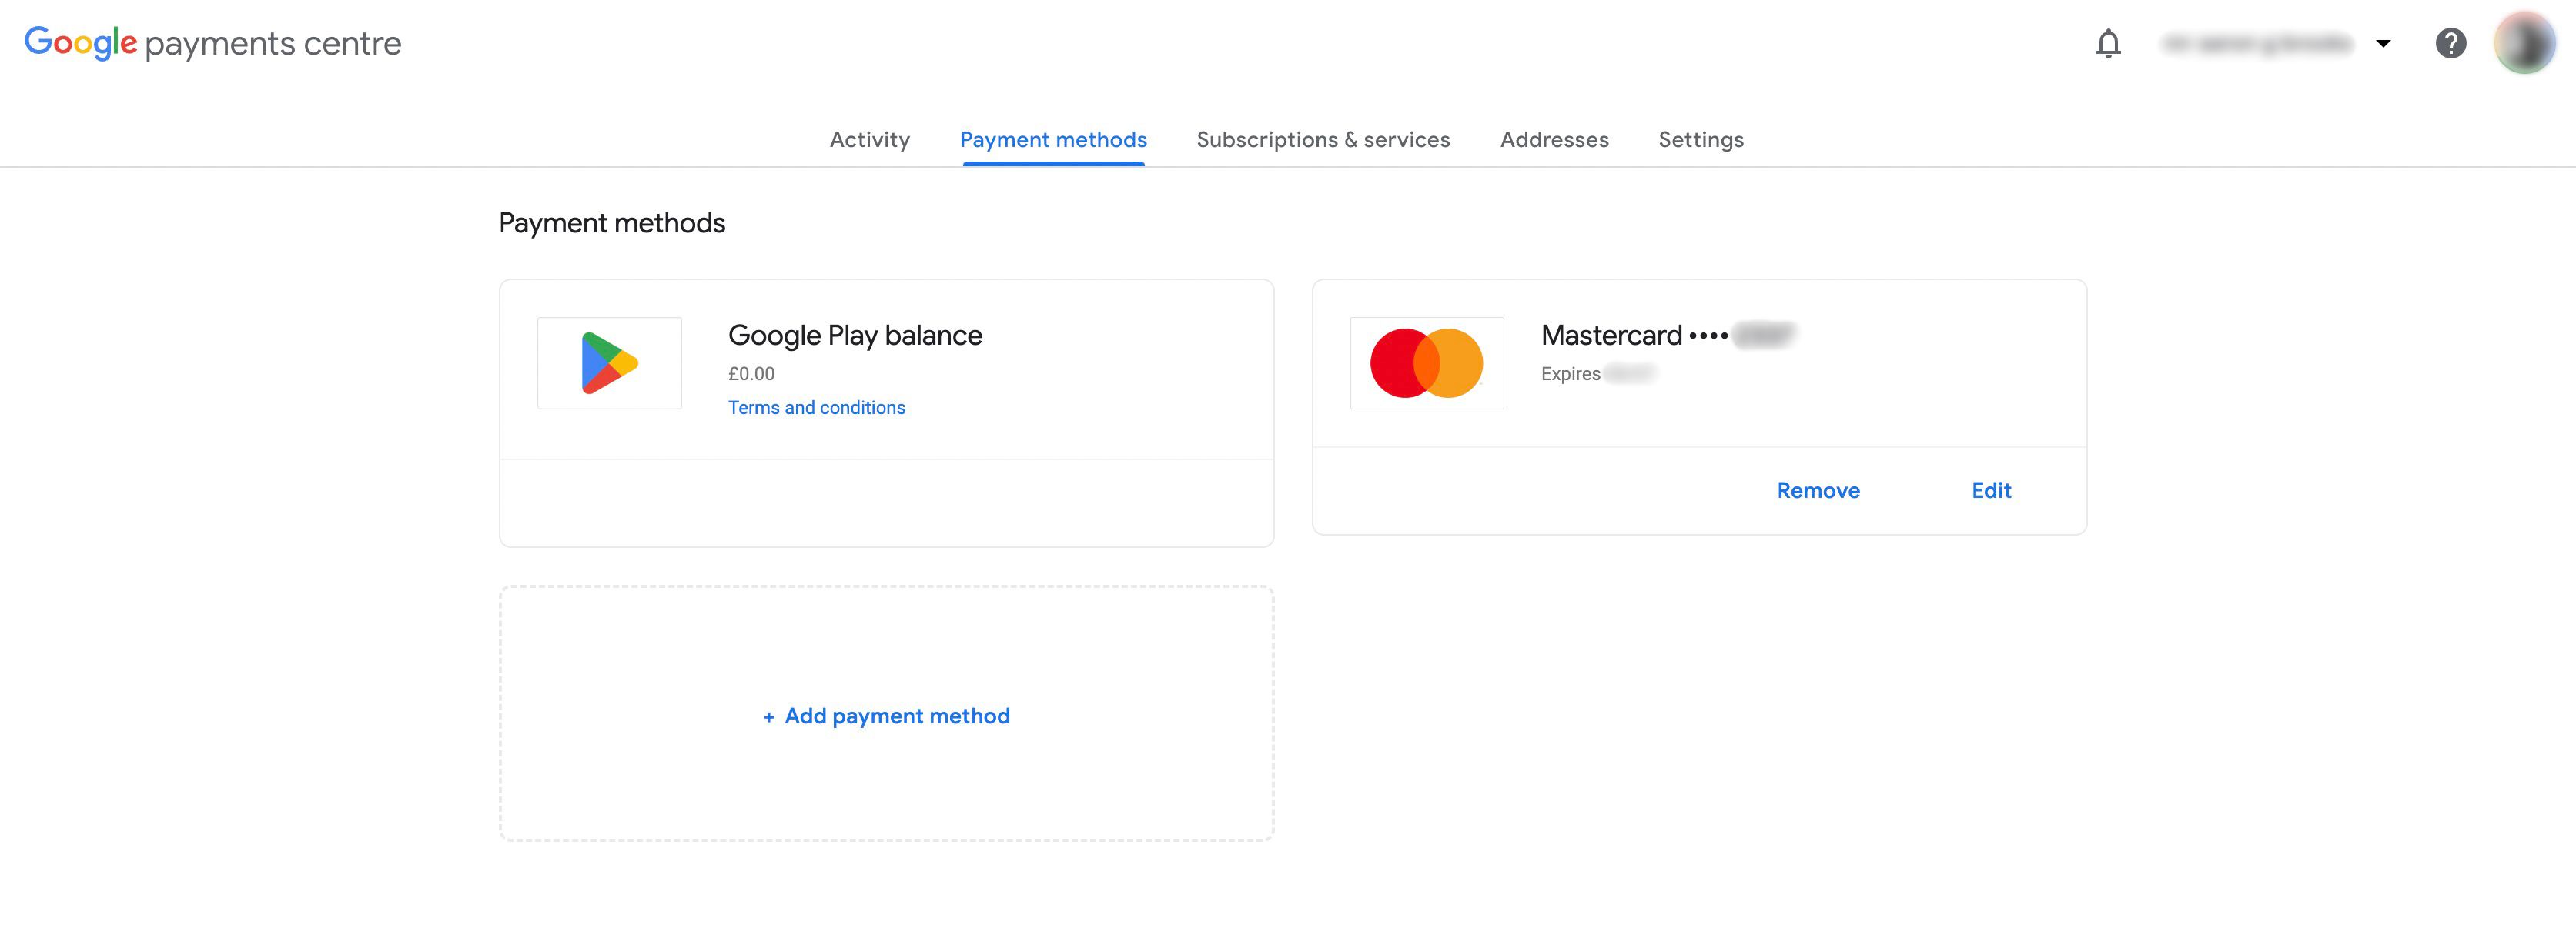Viewport: 2576px width, 925px height.
Task: Click the Mastercard card logo
Action: coord(1426,362)
